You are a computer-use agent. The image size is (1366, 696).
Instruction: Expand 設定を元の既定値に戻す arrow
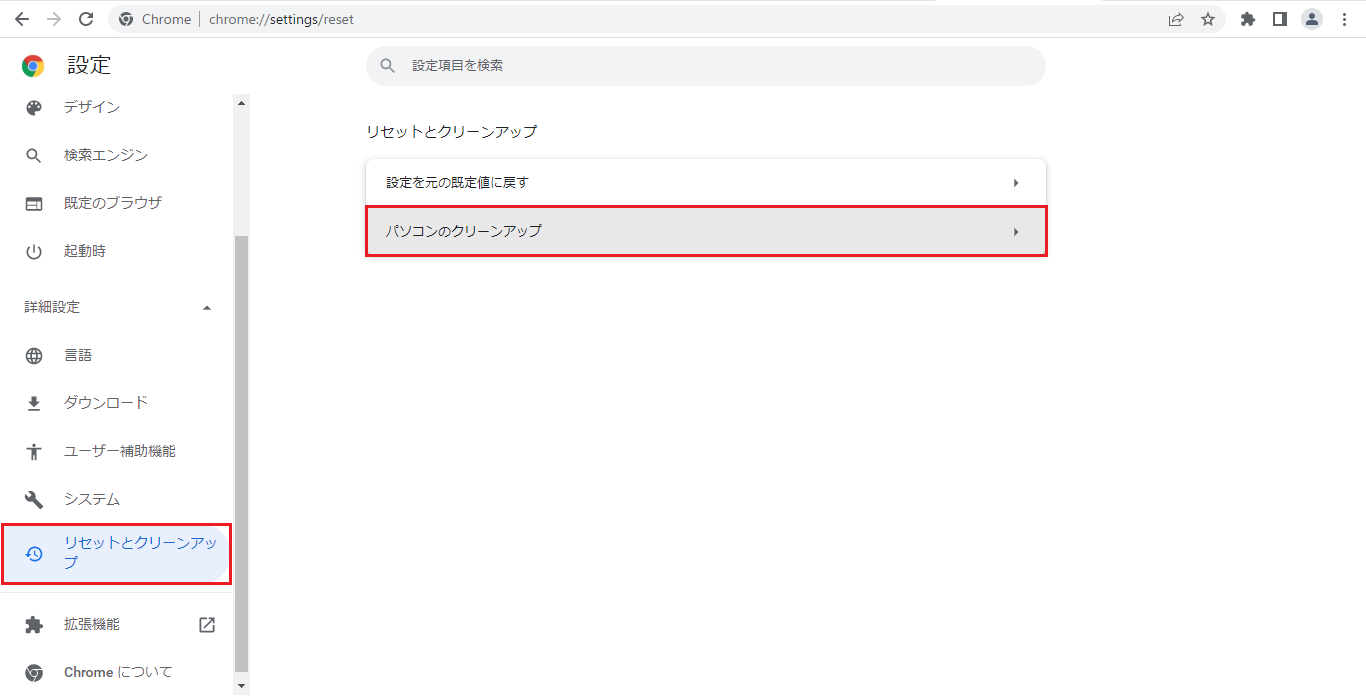point(1015,183)
